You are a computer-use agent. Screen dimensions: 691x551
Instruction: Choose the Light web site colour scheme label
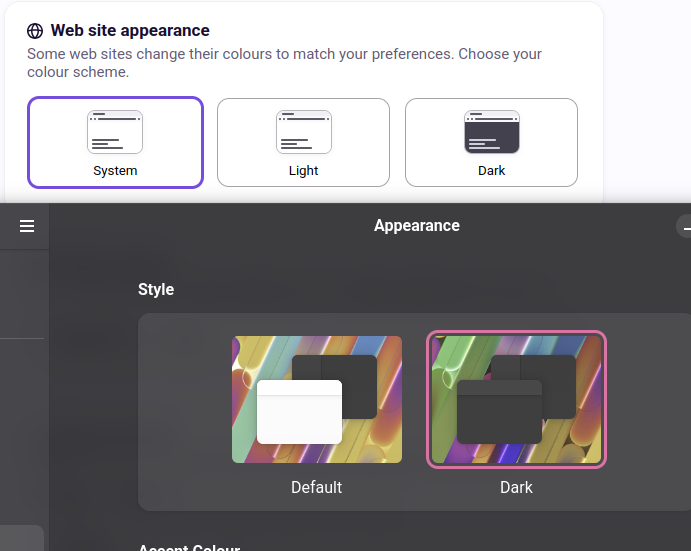click(304, 171)
